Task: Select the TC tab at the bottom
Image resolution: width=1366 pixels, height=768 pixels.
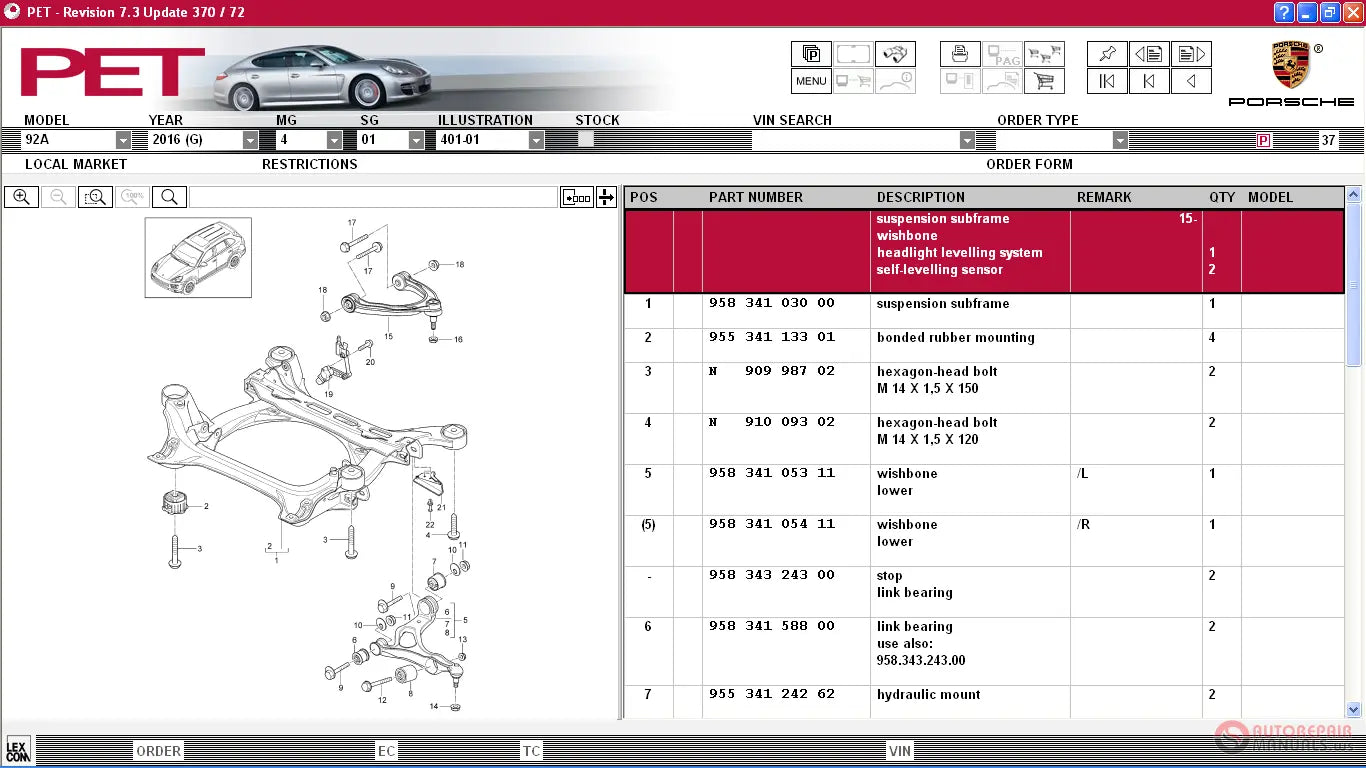Action: 531,751
